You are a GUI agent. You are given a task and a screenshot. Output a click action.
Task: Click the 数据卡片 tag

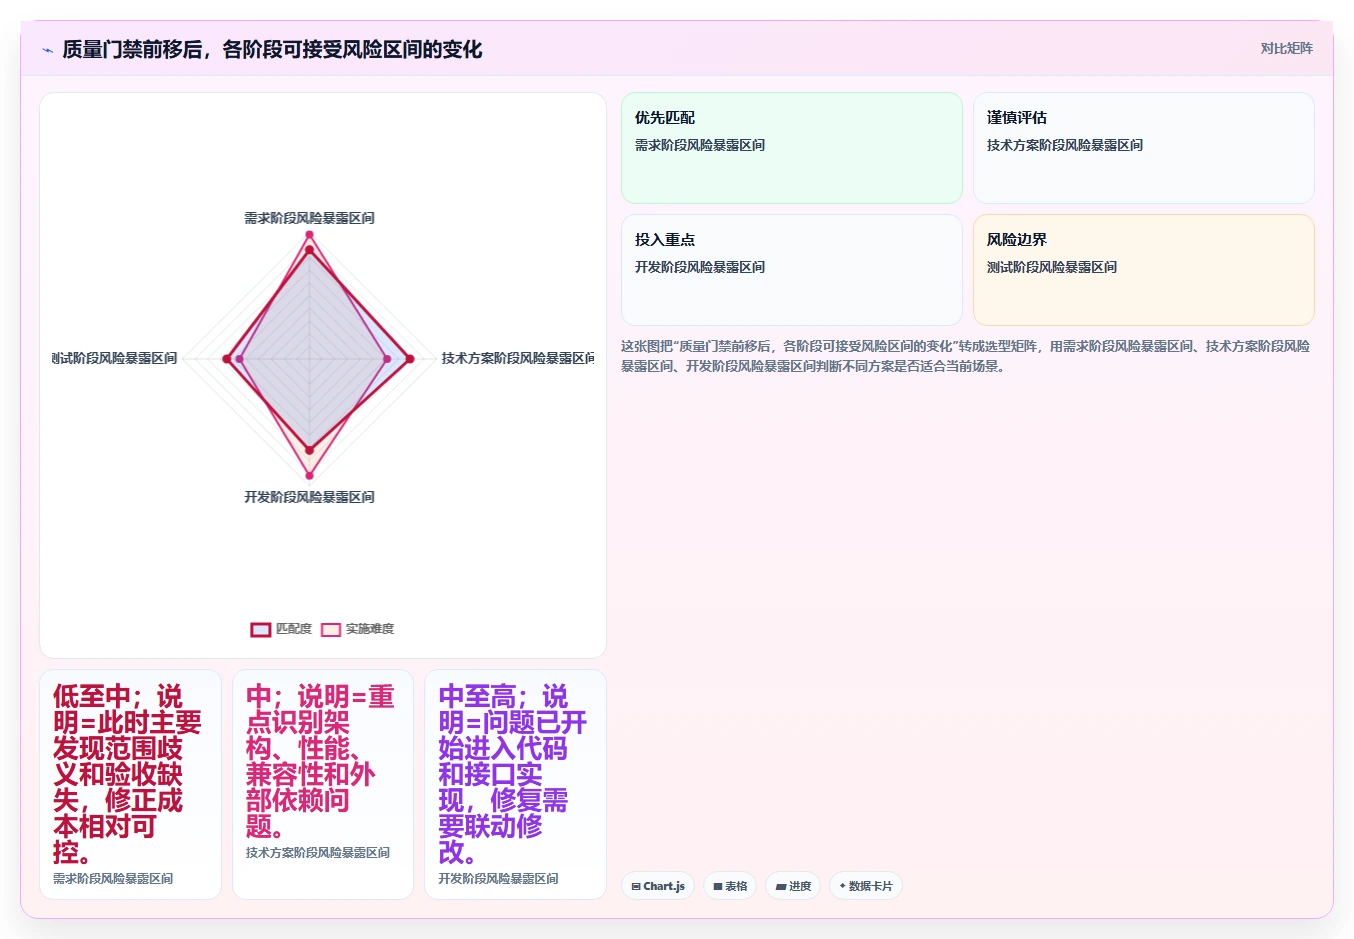pyautogui.click(x=866, y=886)
